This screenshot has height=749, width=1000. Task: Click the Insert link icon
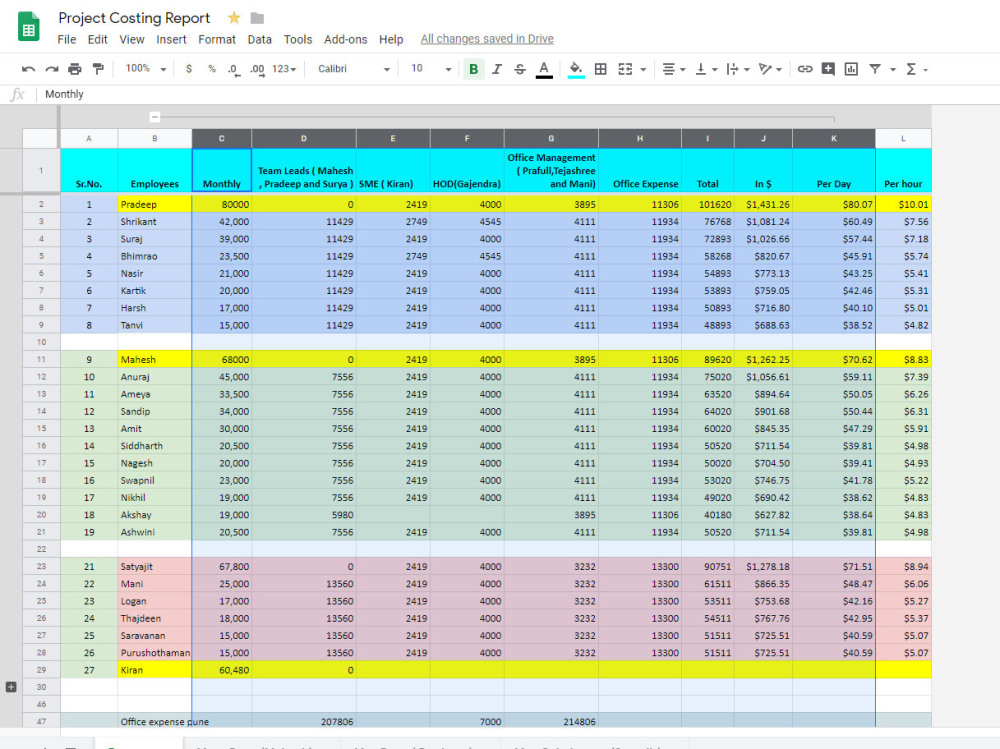pyautogui.click(x=805, y=69)
